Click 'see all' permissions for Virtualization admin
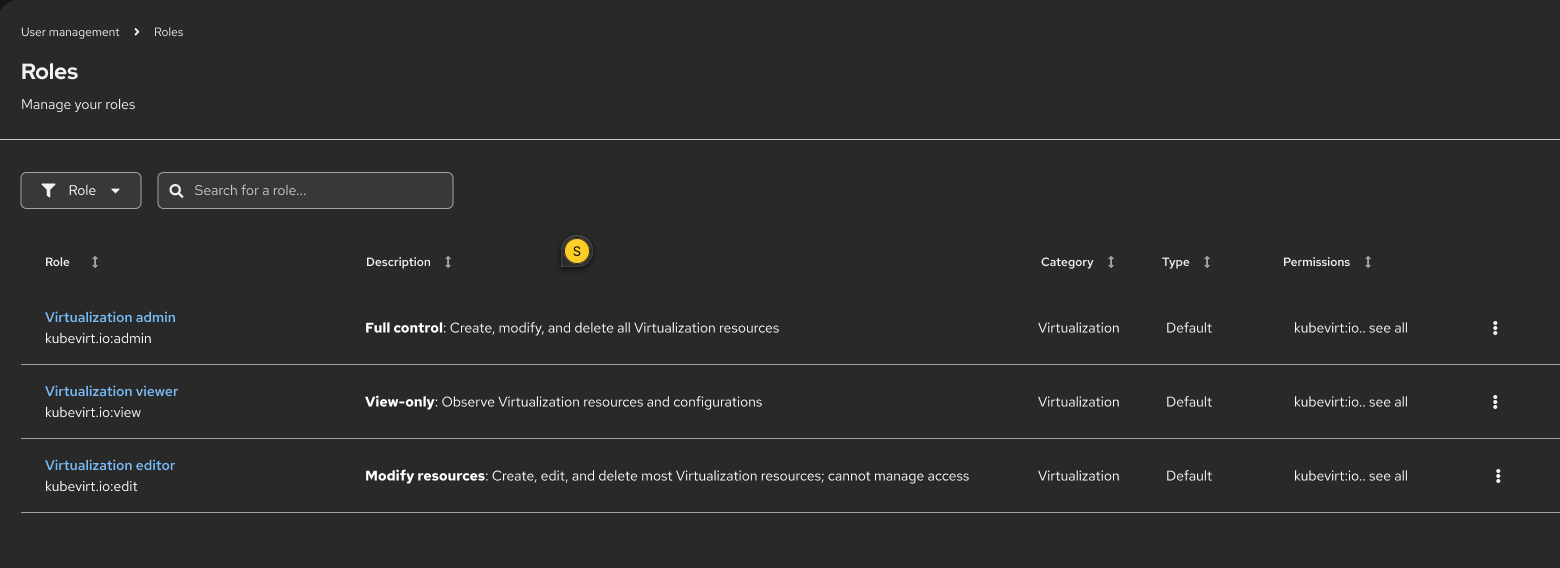Screen dimensions: 1560x568 tap(1388, 328)
